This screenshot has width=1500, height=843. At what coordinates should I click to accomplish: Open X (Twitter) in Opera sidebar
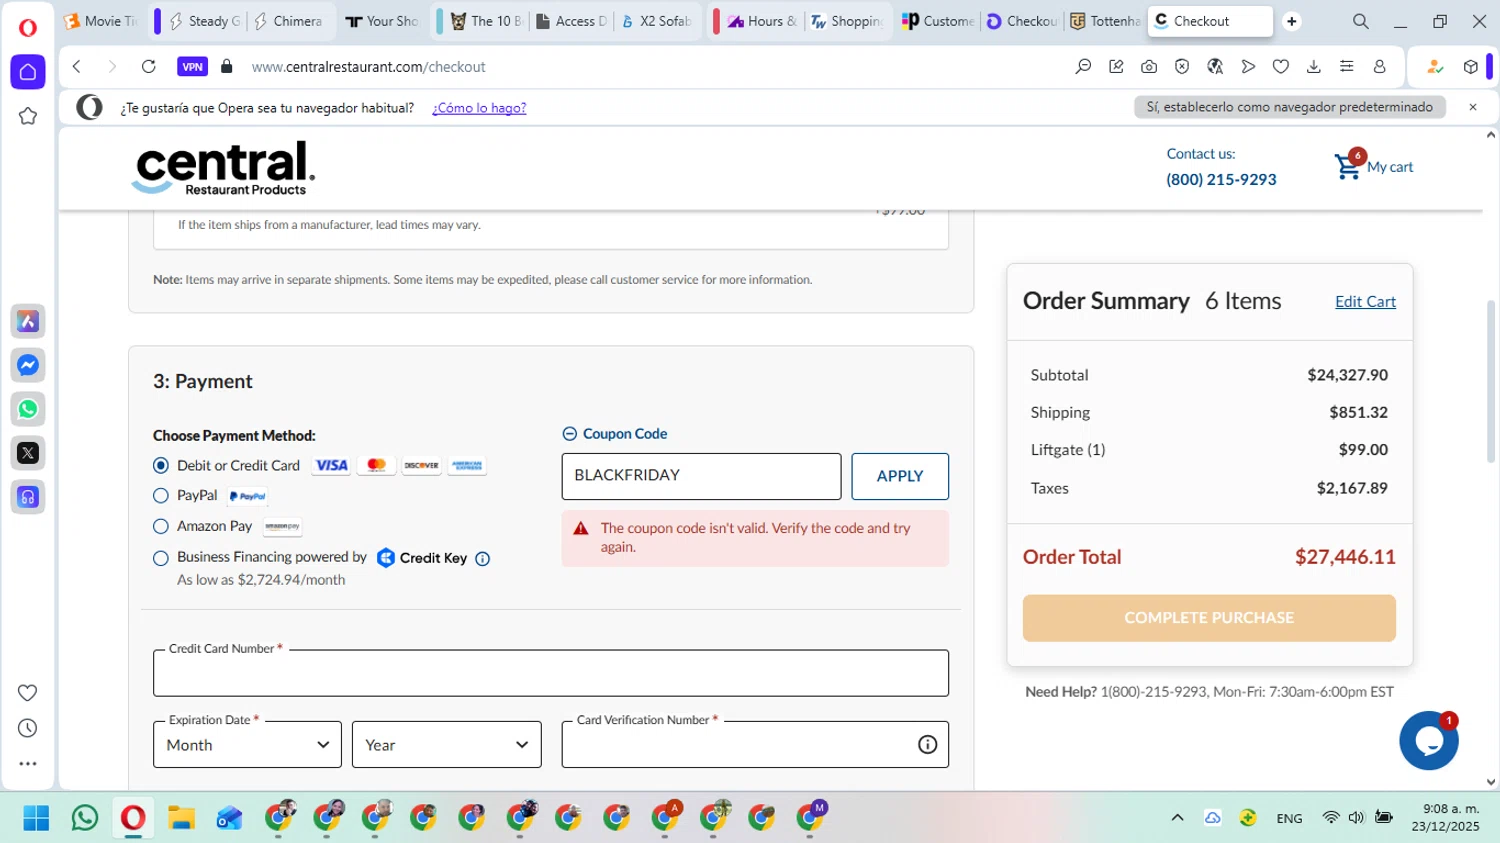(x=28, y=453)
